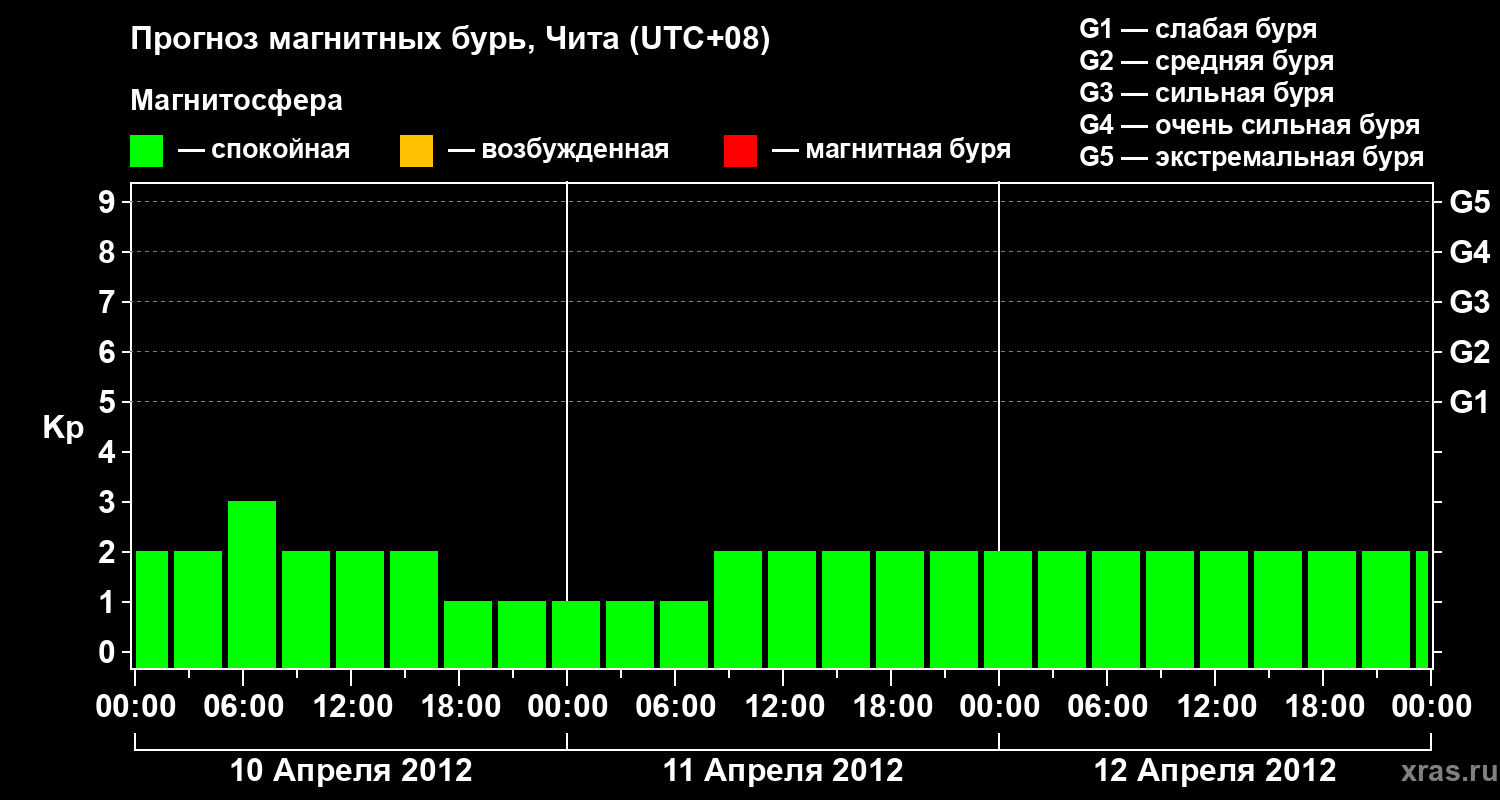This screenshot has height=800, width=1500.
Task: Select the "G4 — очень сильная буря" line
Action: tap(1249, 125)
